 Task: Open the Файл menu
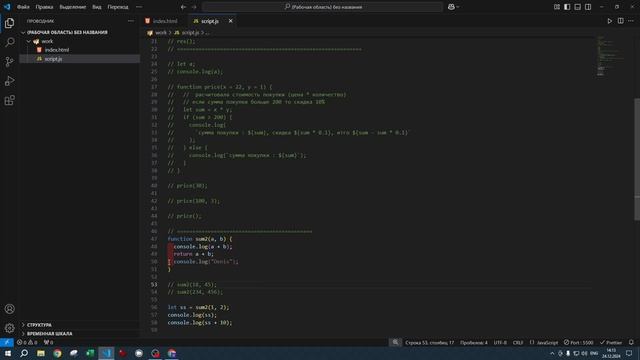tap(23, 7)
